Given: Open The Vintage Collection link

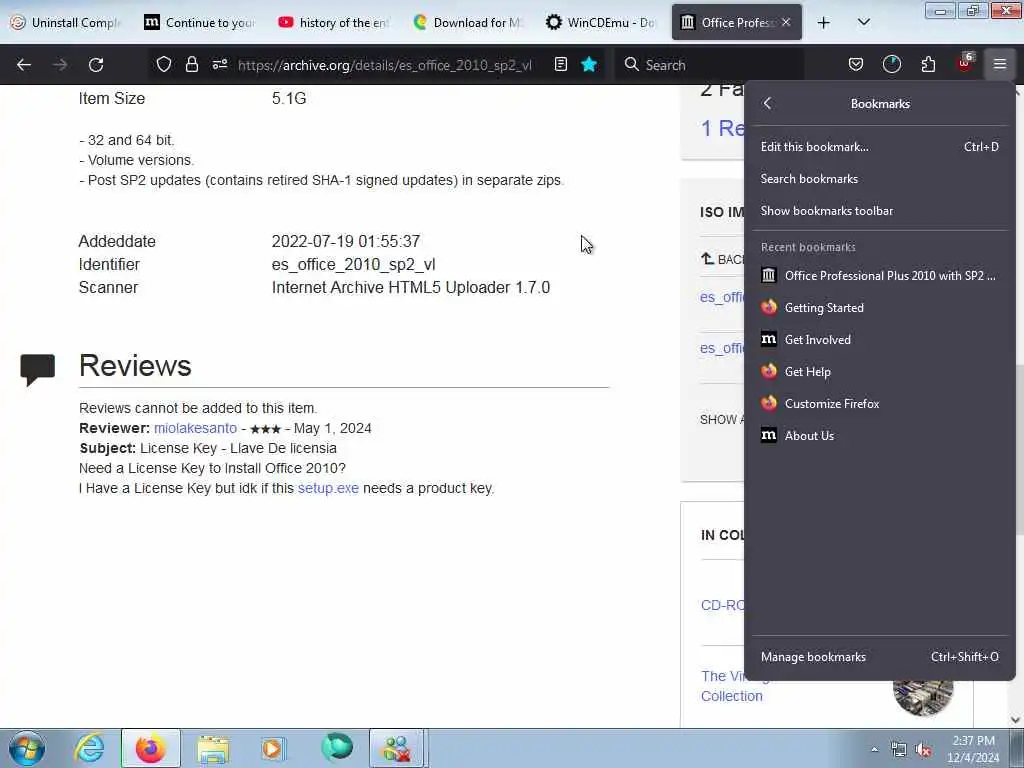Looking at the screenshot, I should (x=731, y=686).
